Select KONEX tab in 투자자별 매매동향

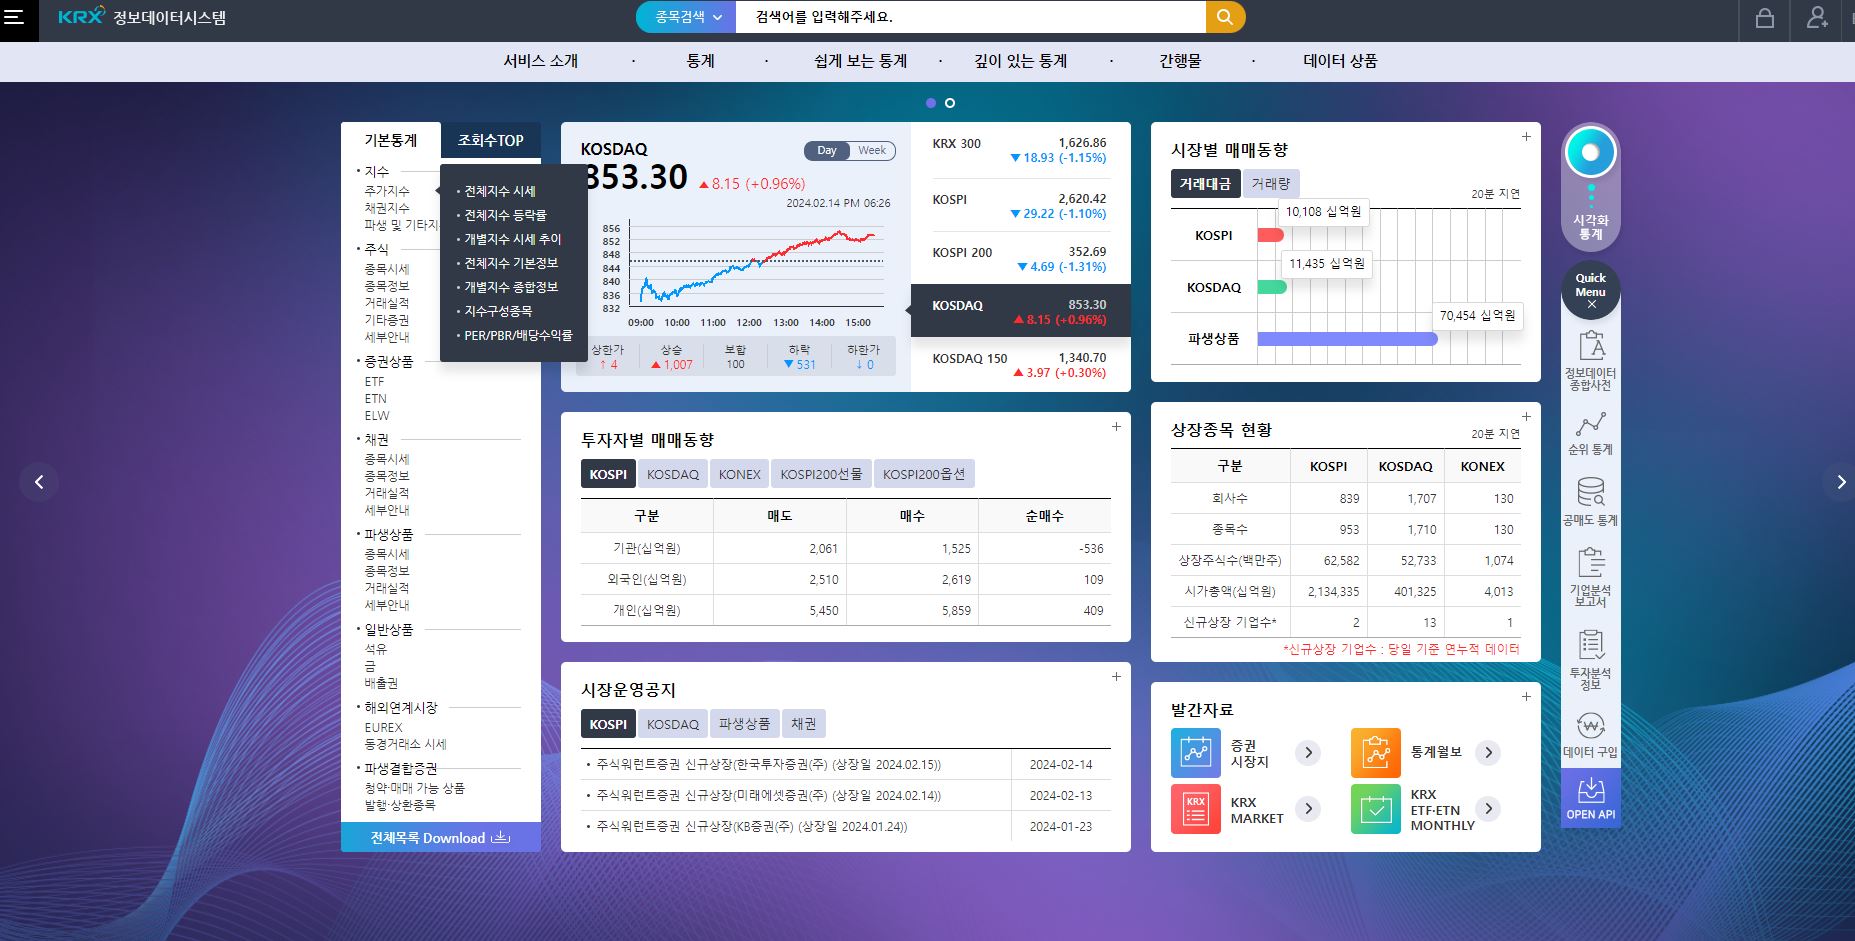pyautogui.click(x=740, y=474)
